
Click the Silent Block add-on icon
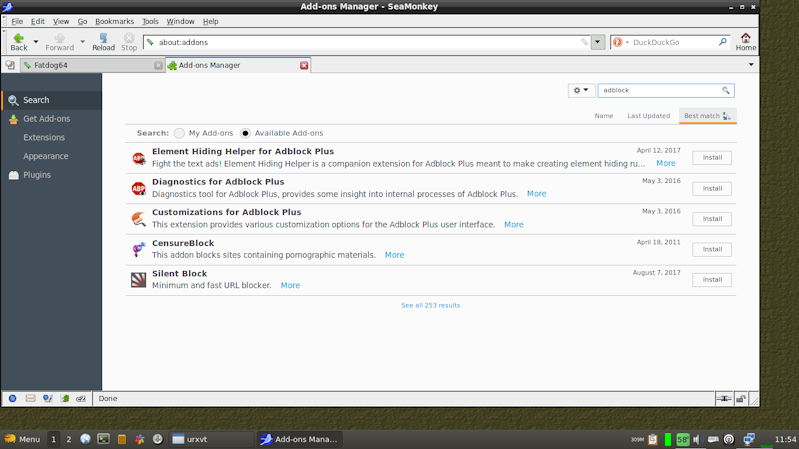click(x=139, y=280)
